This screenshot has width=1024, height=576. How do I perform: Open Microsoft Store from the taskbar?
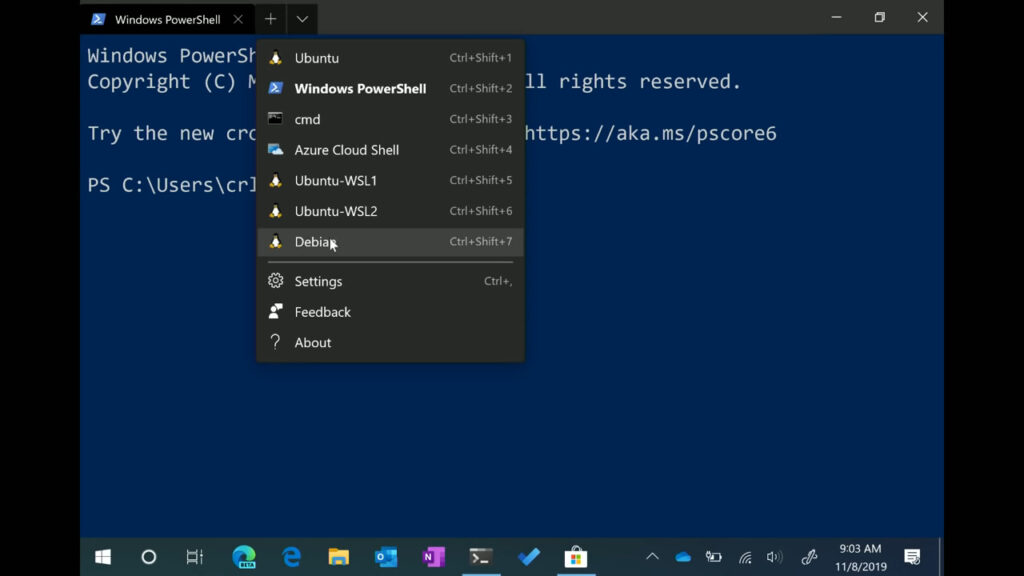(x=576, y=557)
